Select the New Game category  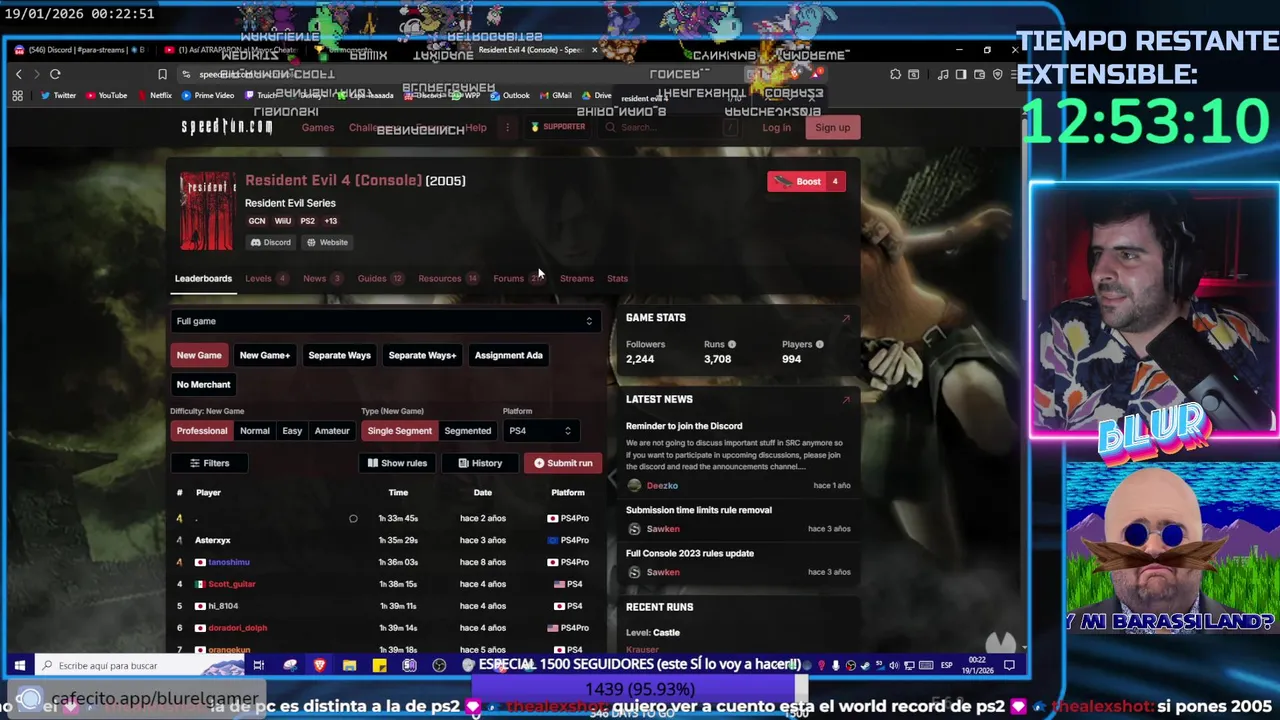pos(199,355)
